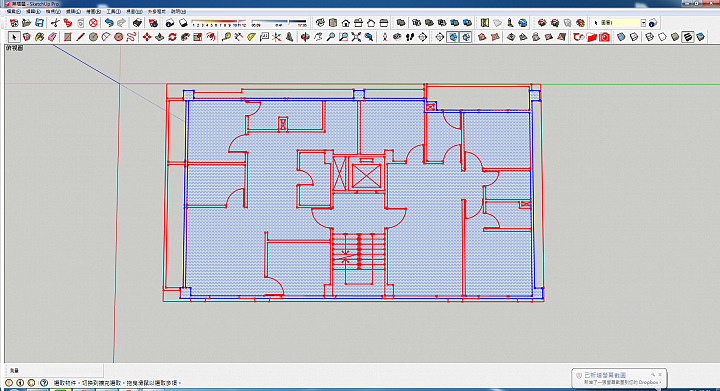Dismiss the Dropbox notification popup
Screen dimensions: 720x391
point(660,374)
